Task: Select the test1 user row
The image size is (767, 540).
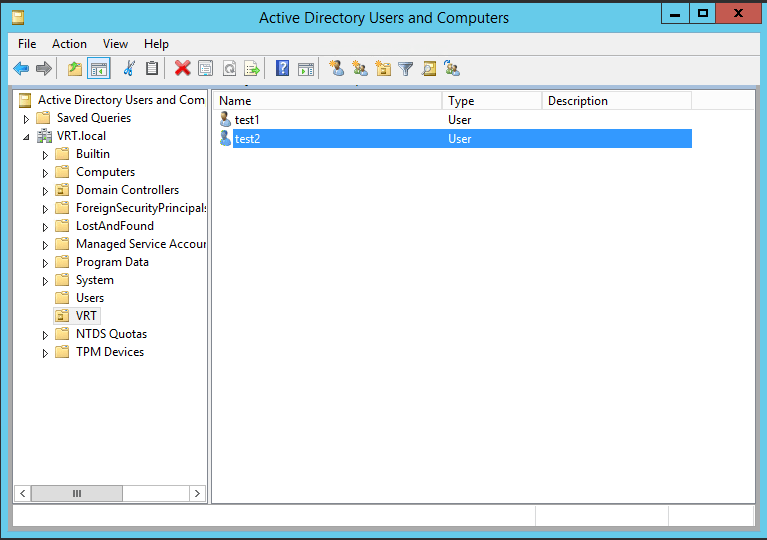Action: pyautogui.click(x=452, y=120)
